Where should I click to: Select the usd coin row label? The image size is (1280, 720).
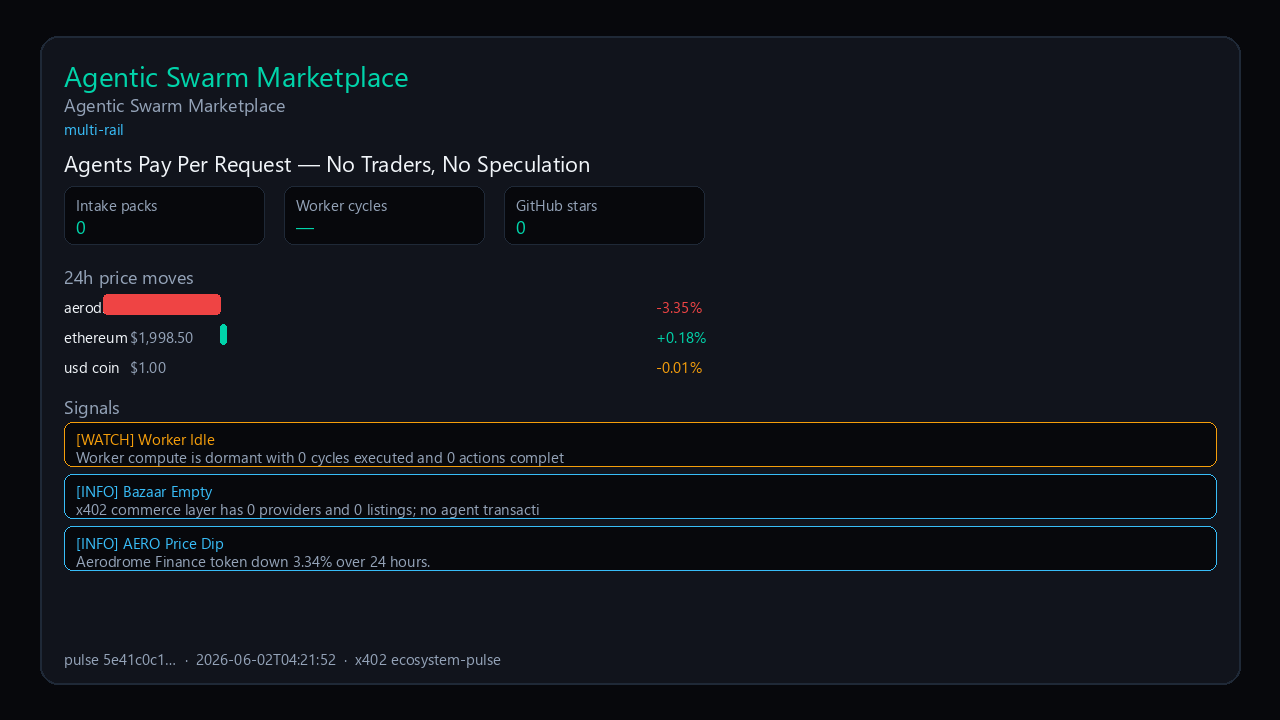[x=92, y=368]
